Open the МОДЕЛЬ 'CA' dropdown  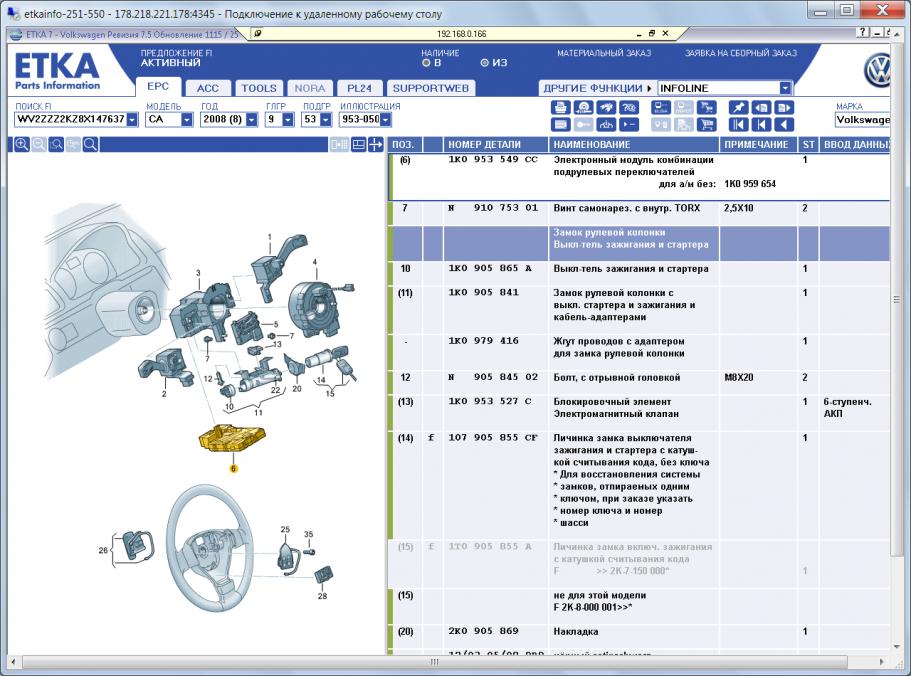pyautogui.click(x=186, y=120)
